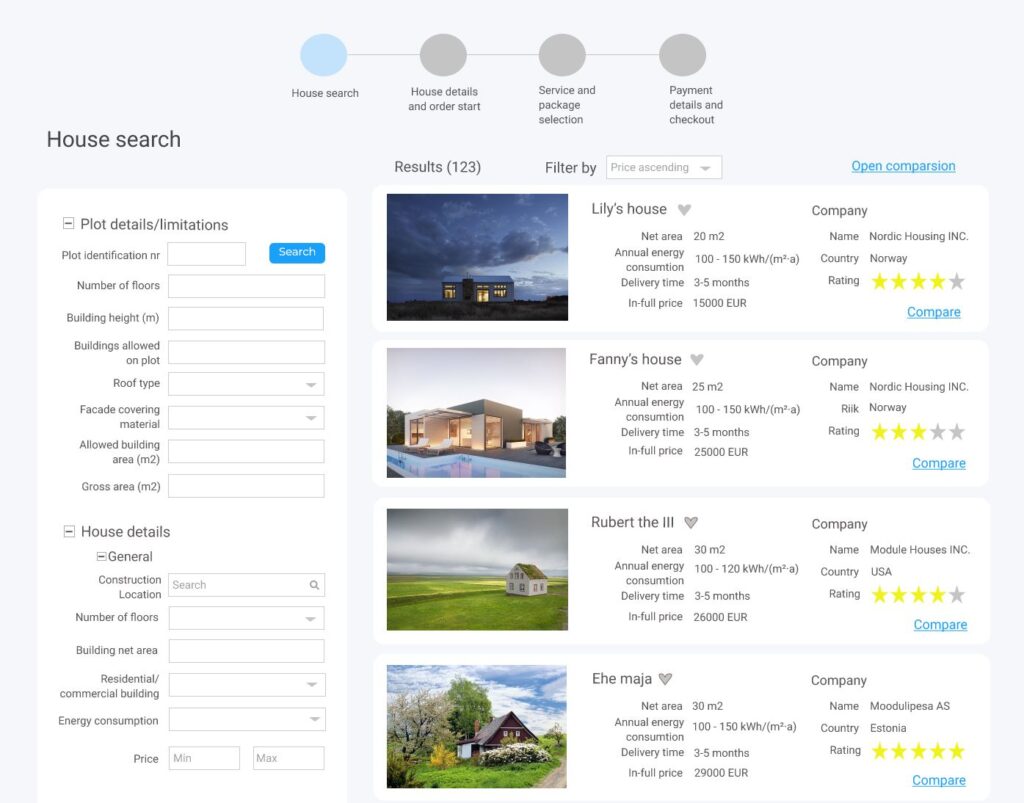
Task: Click the House search step circle
Action: click(324, 55)
